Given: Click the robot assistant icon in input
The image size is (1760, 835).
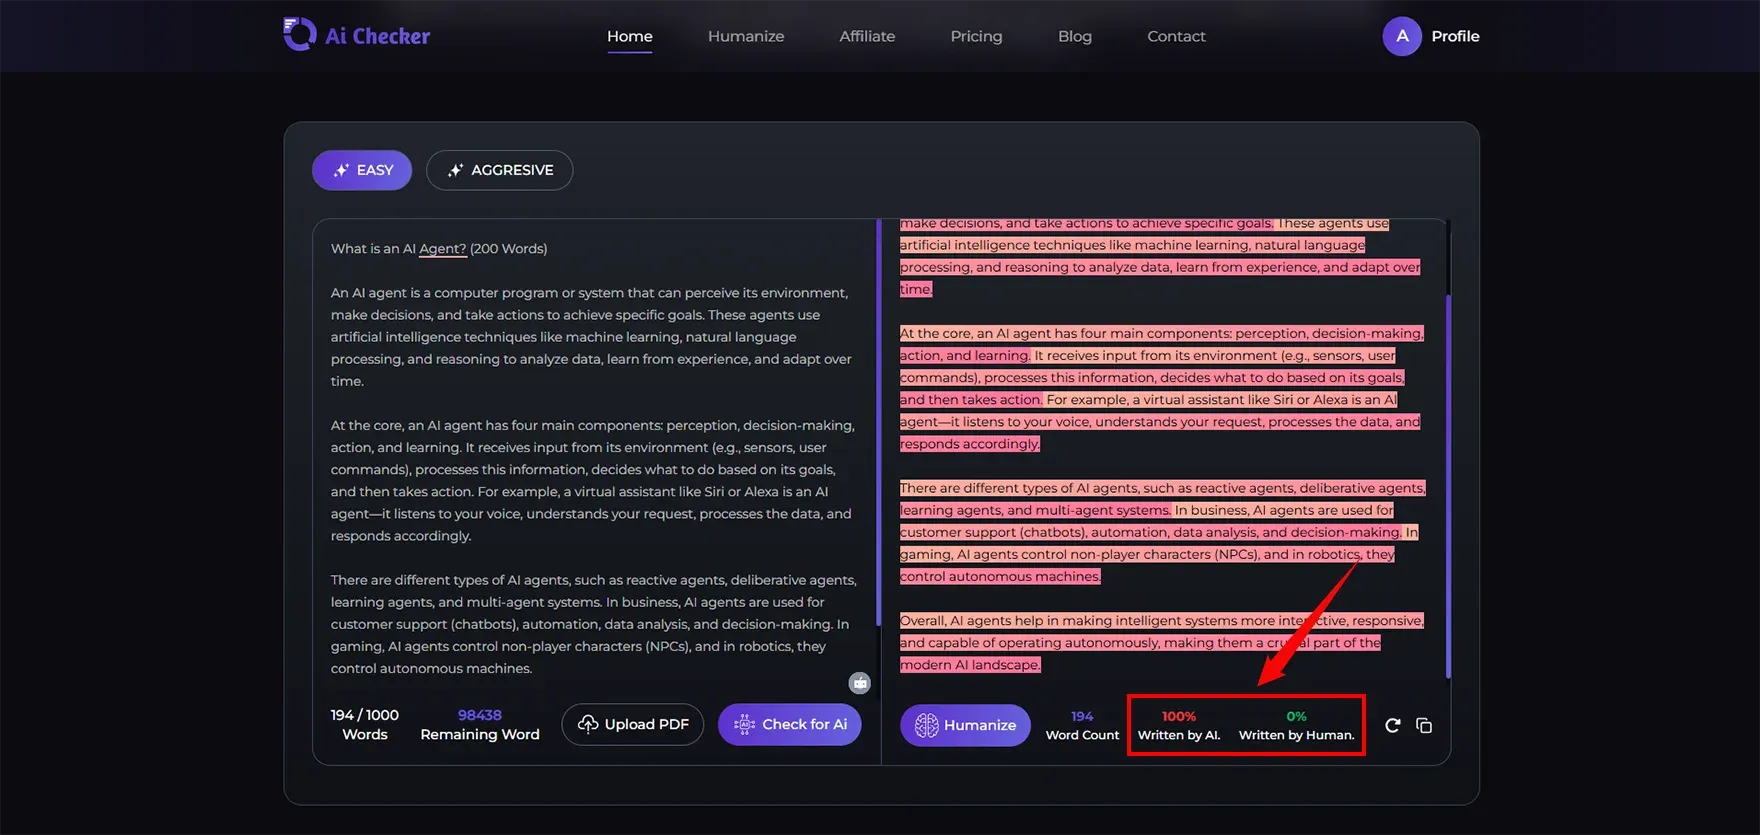Looking at the screenshot, I should point(860,683).
